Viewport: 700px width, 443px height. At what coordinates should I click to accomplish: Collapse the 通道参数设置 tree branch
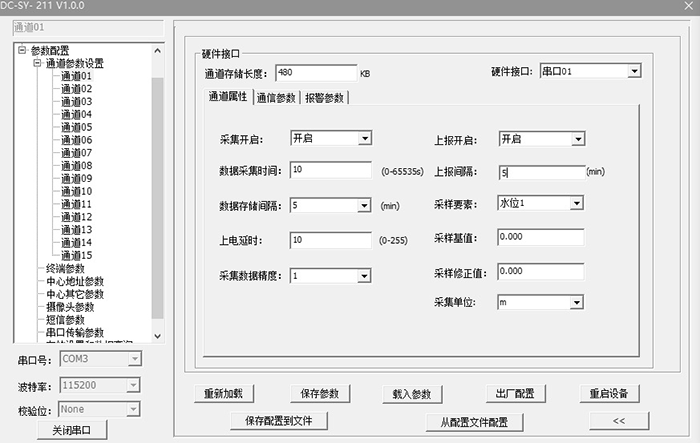(x=37, y=63)
